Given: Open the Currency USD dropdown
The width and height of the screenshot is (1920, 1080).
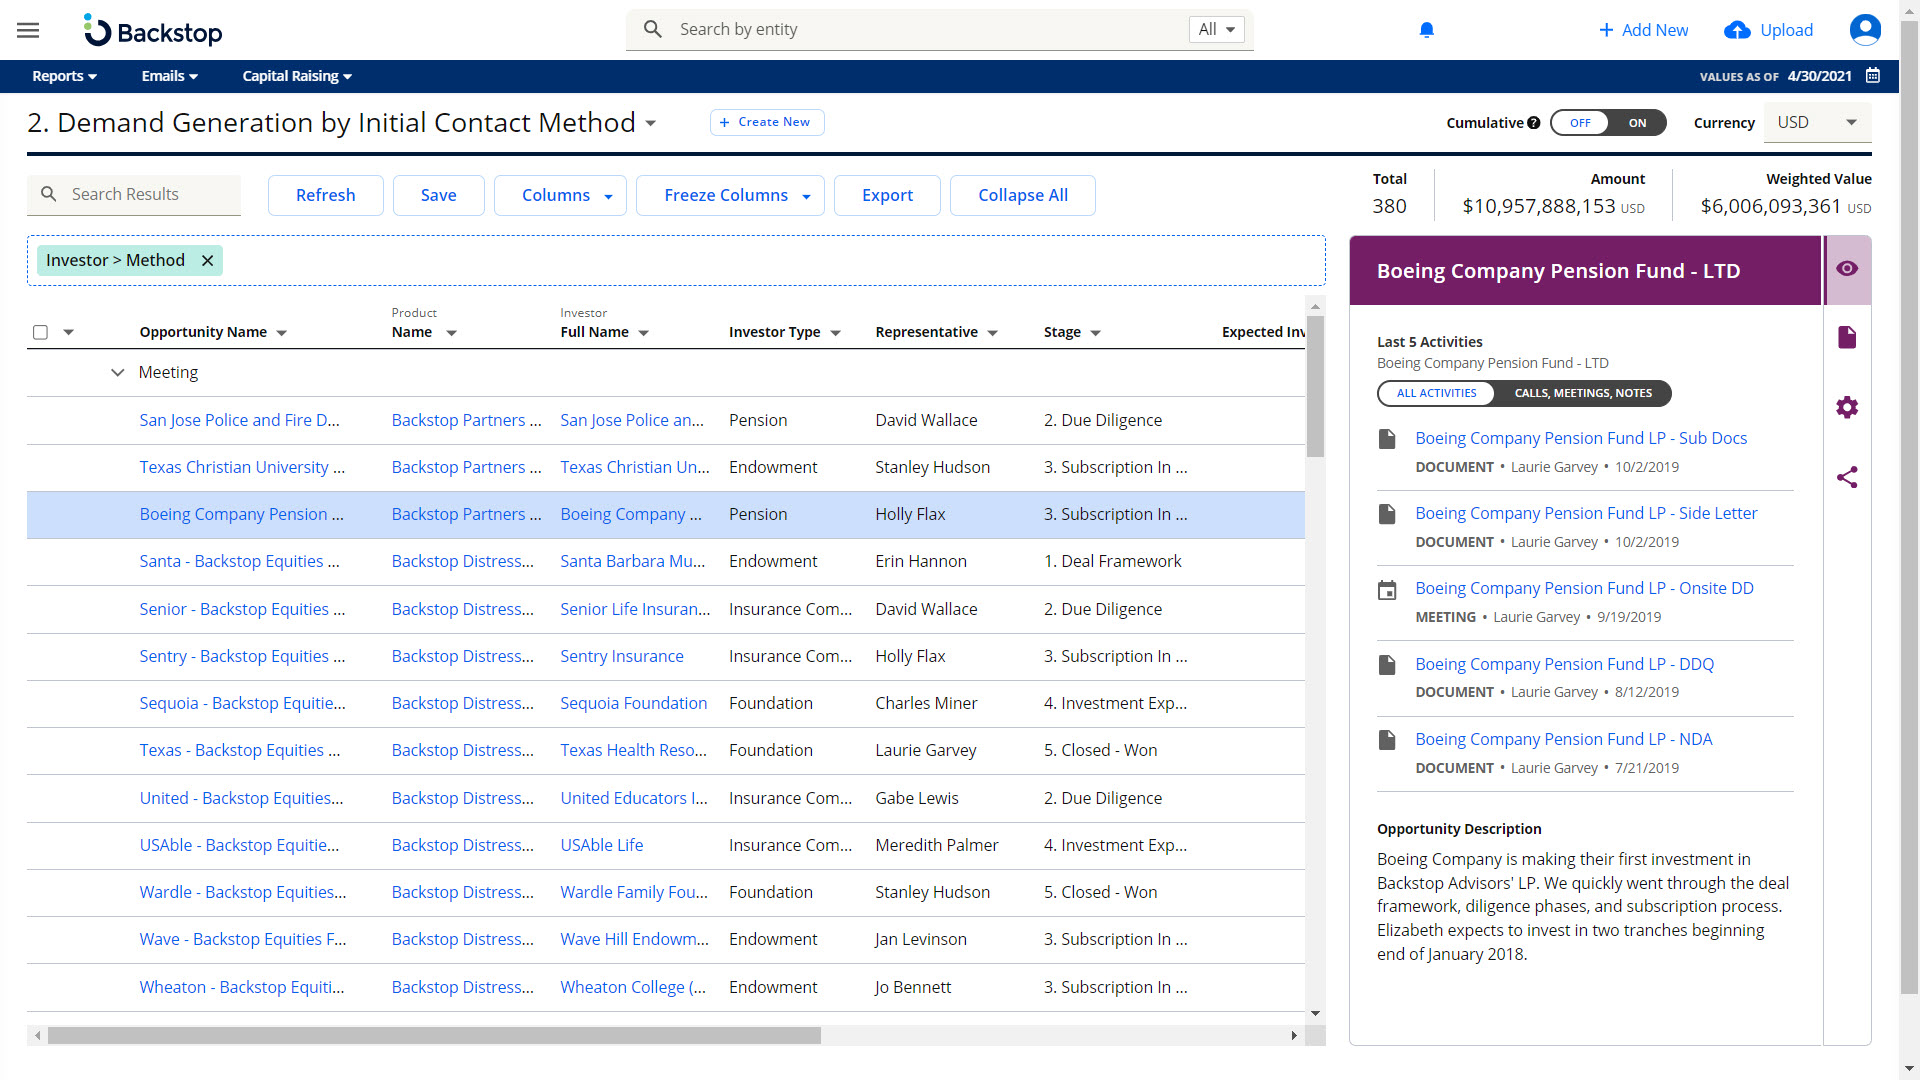Looking at the screenshot, I should pyautogui.click(x=1816, y=122).
